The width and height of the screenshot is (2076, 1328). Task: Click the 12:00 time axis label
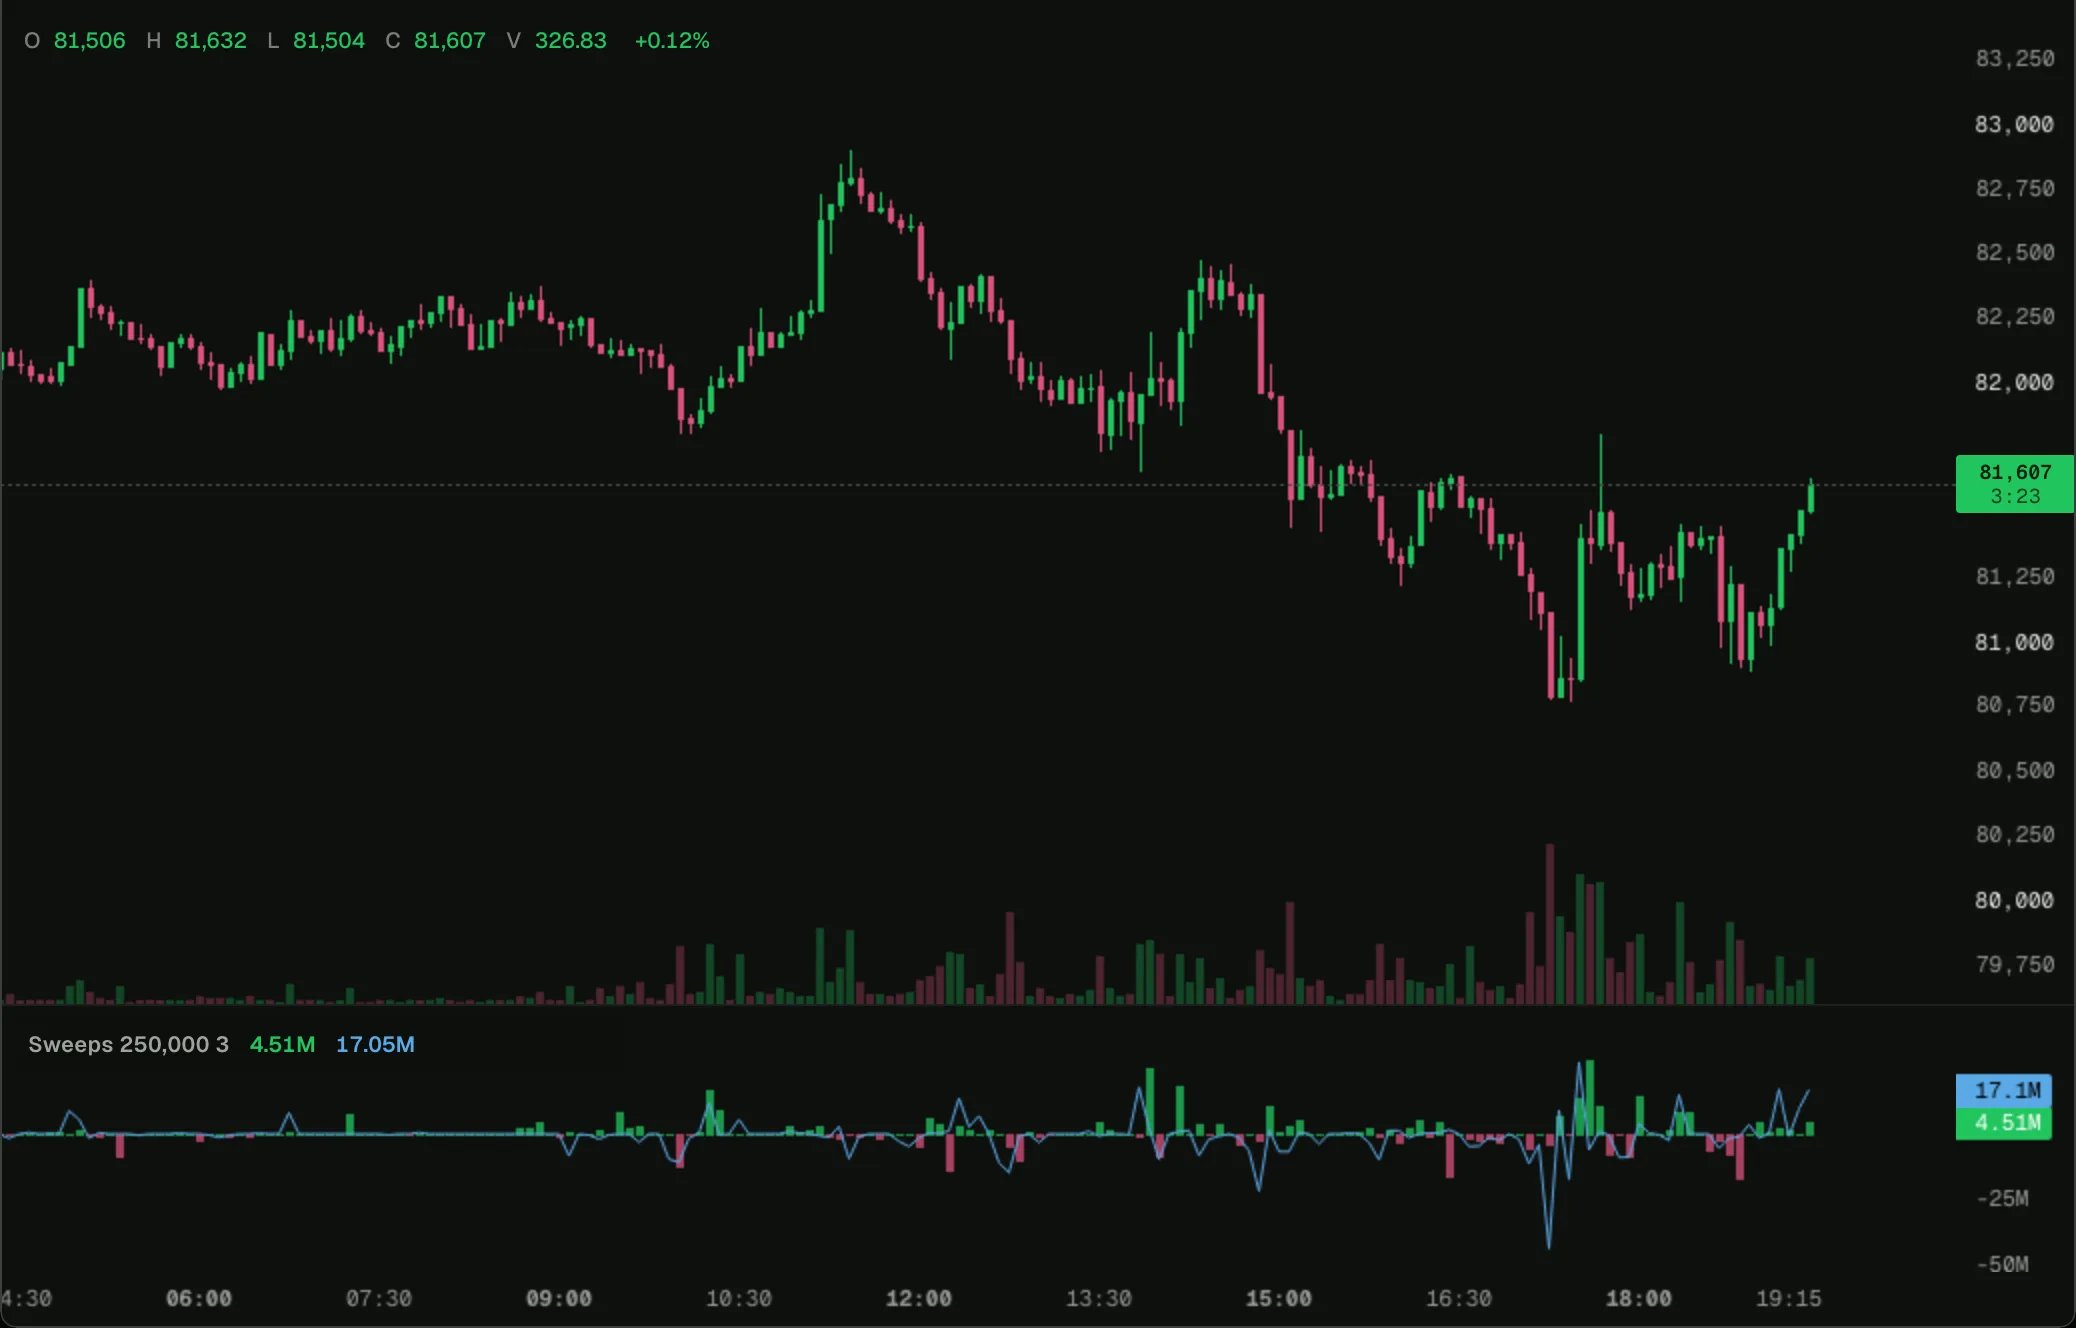[918, 1298]
